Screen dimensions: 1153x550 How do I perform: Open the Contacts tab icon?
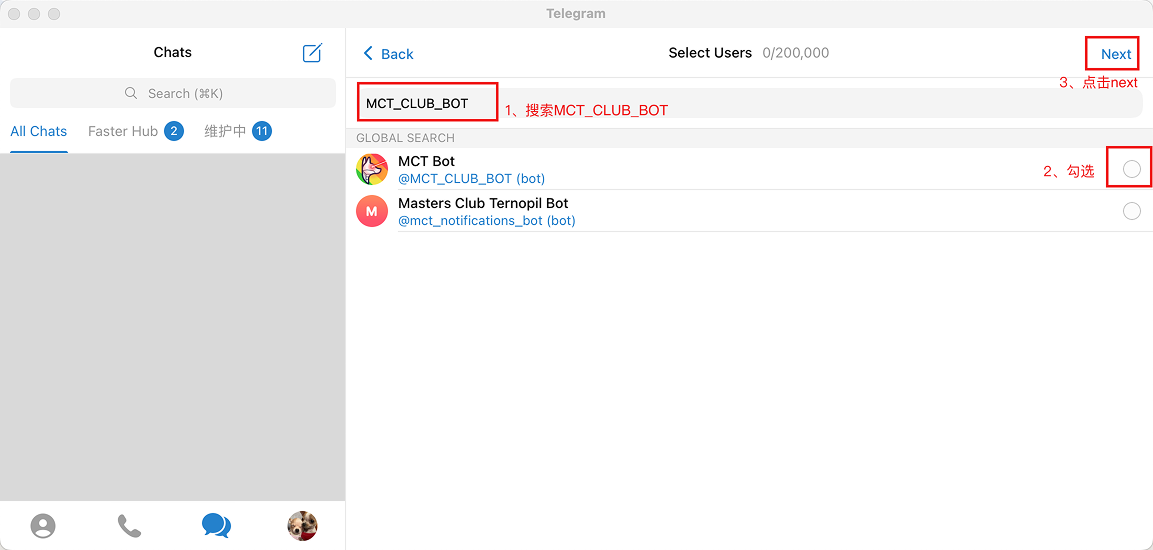coord(43,526)
